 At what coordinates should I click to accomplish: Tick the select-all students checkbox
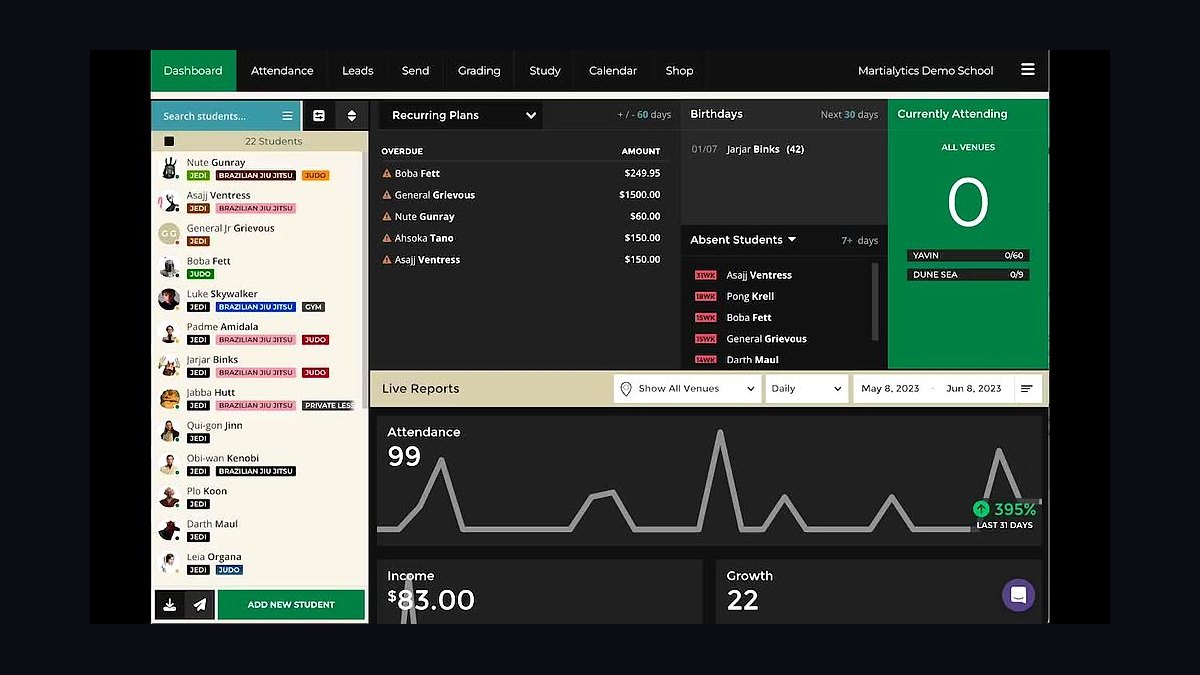click(169, 142)
